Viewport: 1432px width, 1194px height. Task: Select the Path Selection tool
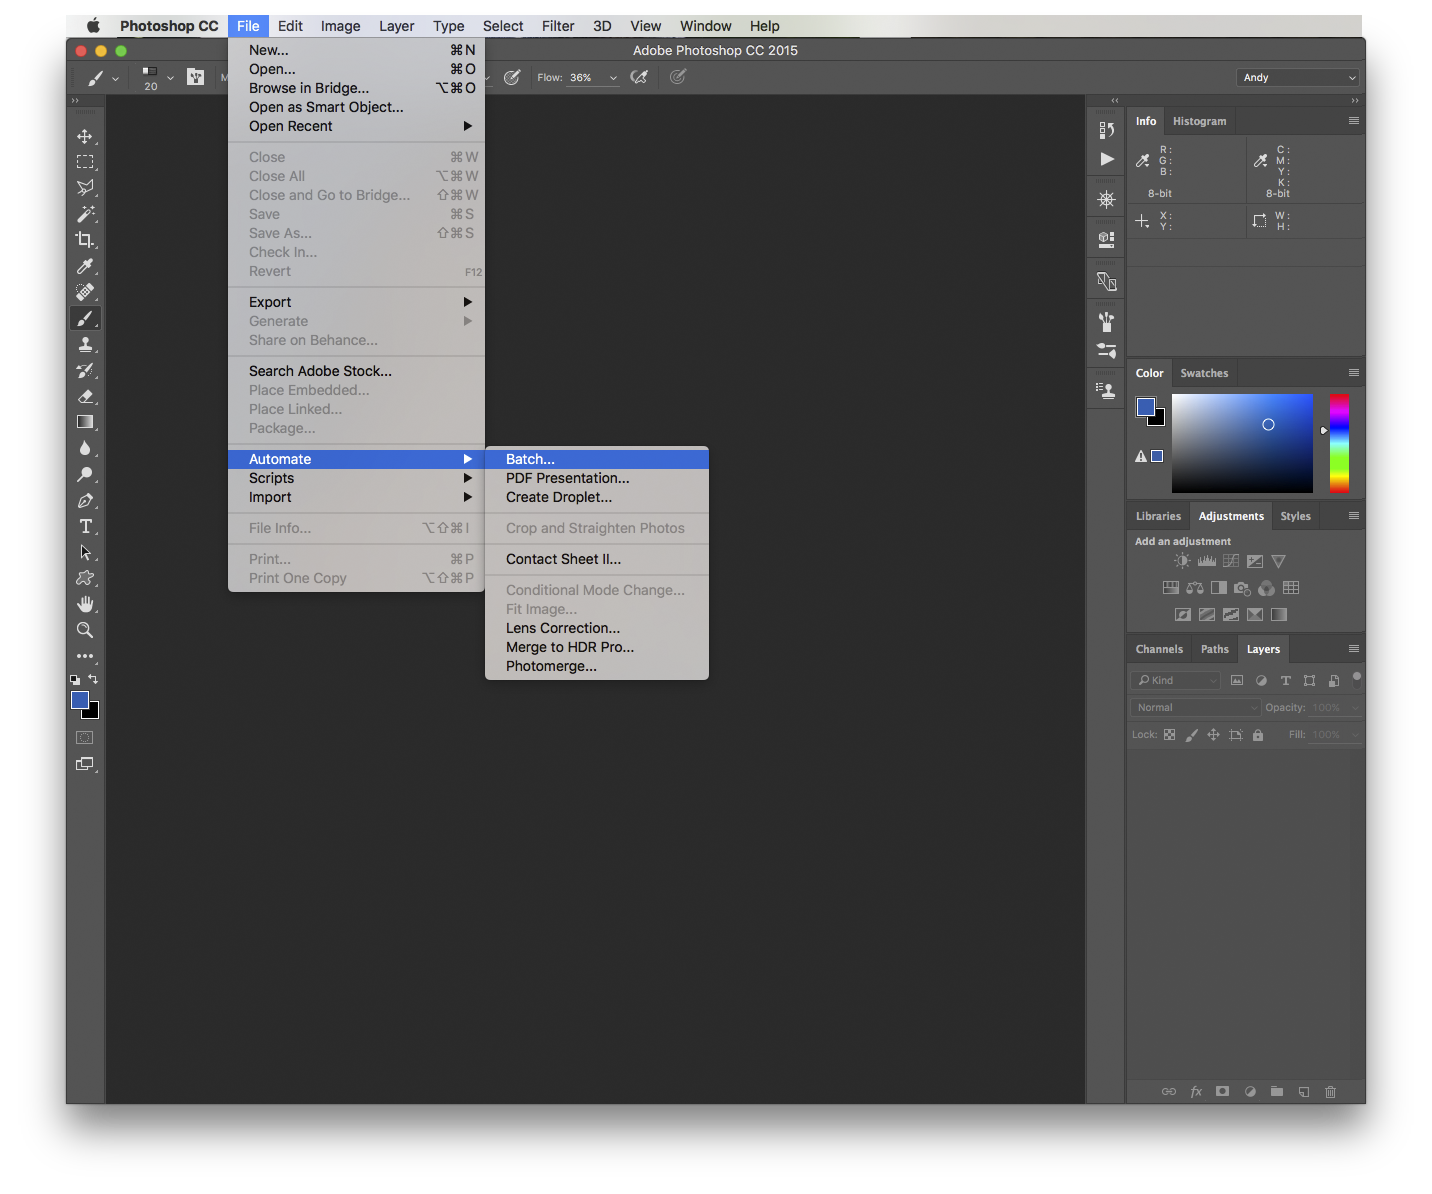pyautogui.click(x=85, y=552)
